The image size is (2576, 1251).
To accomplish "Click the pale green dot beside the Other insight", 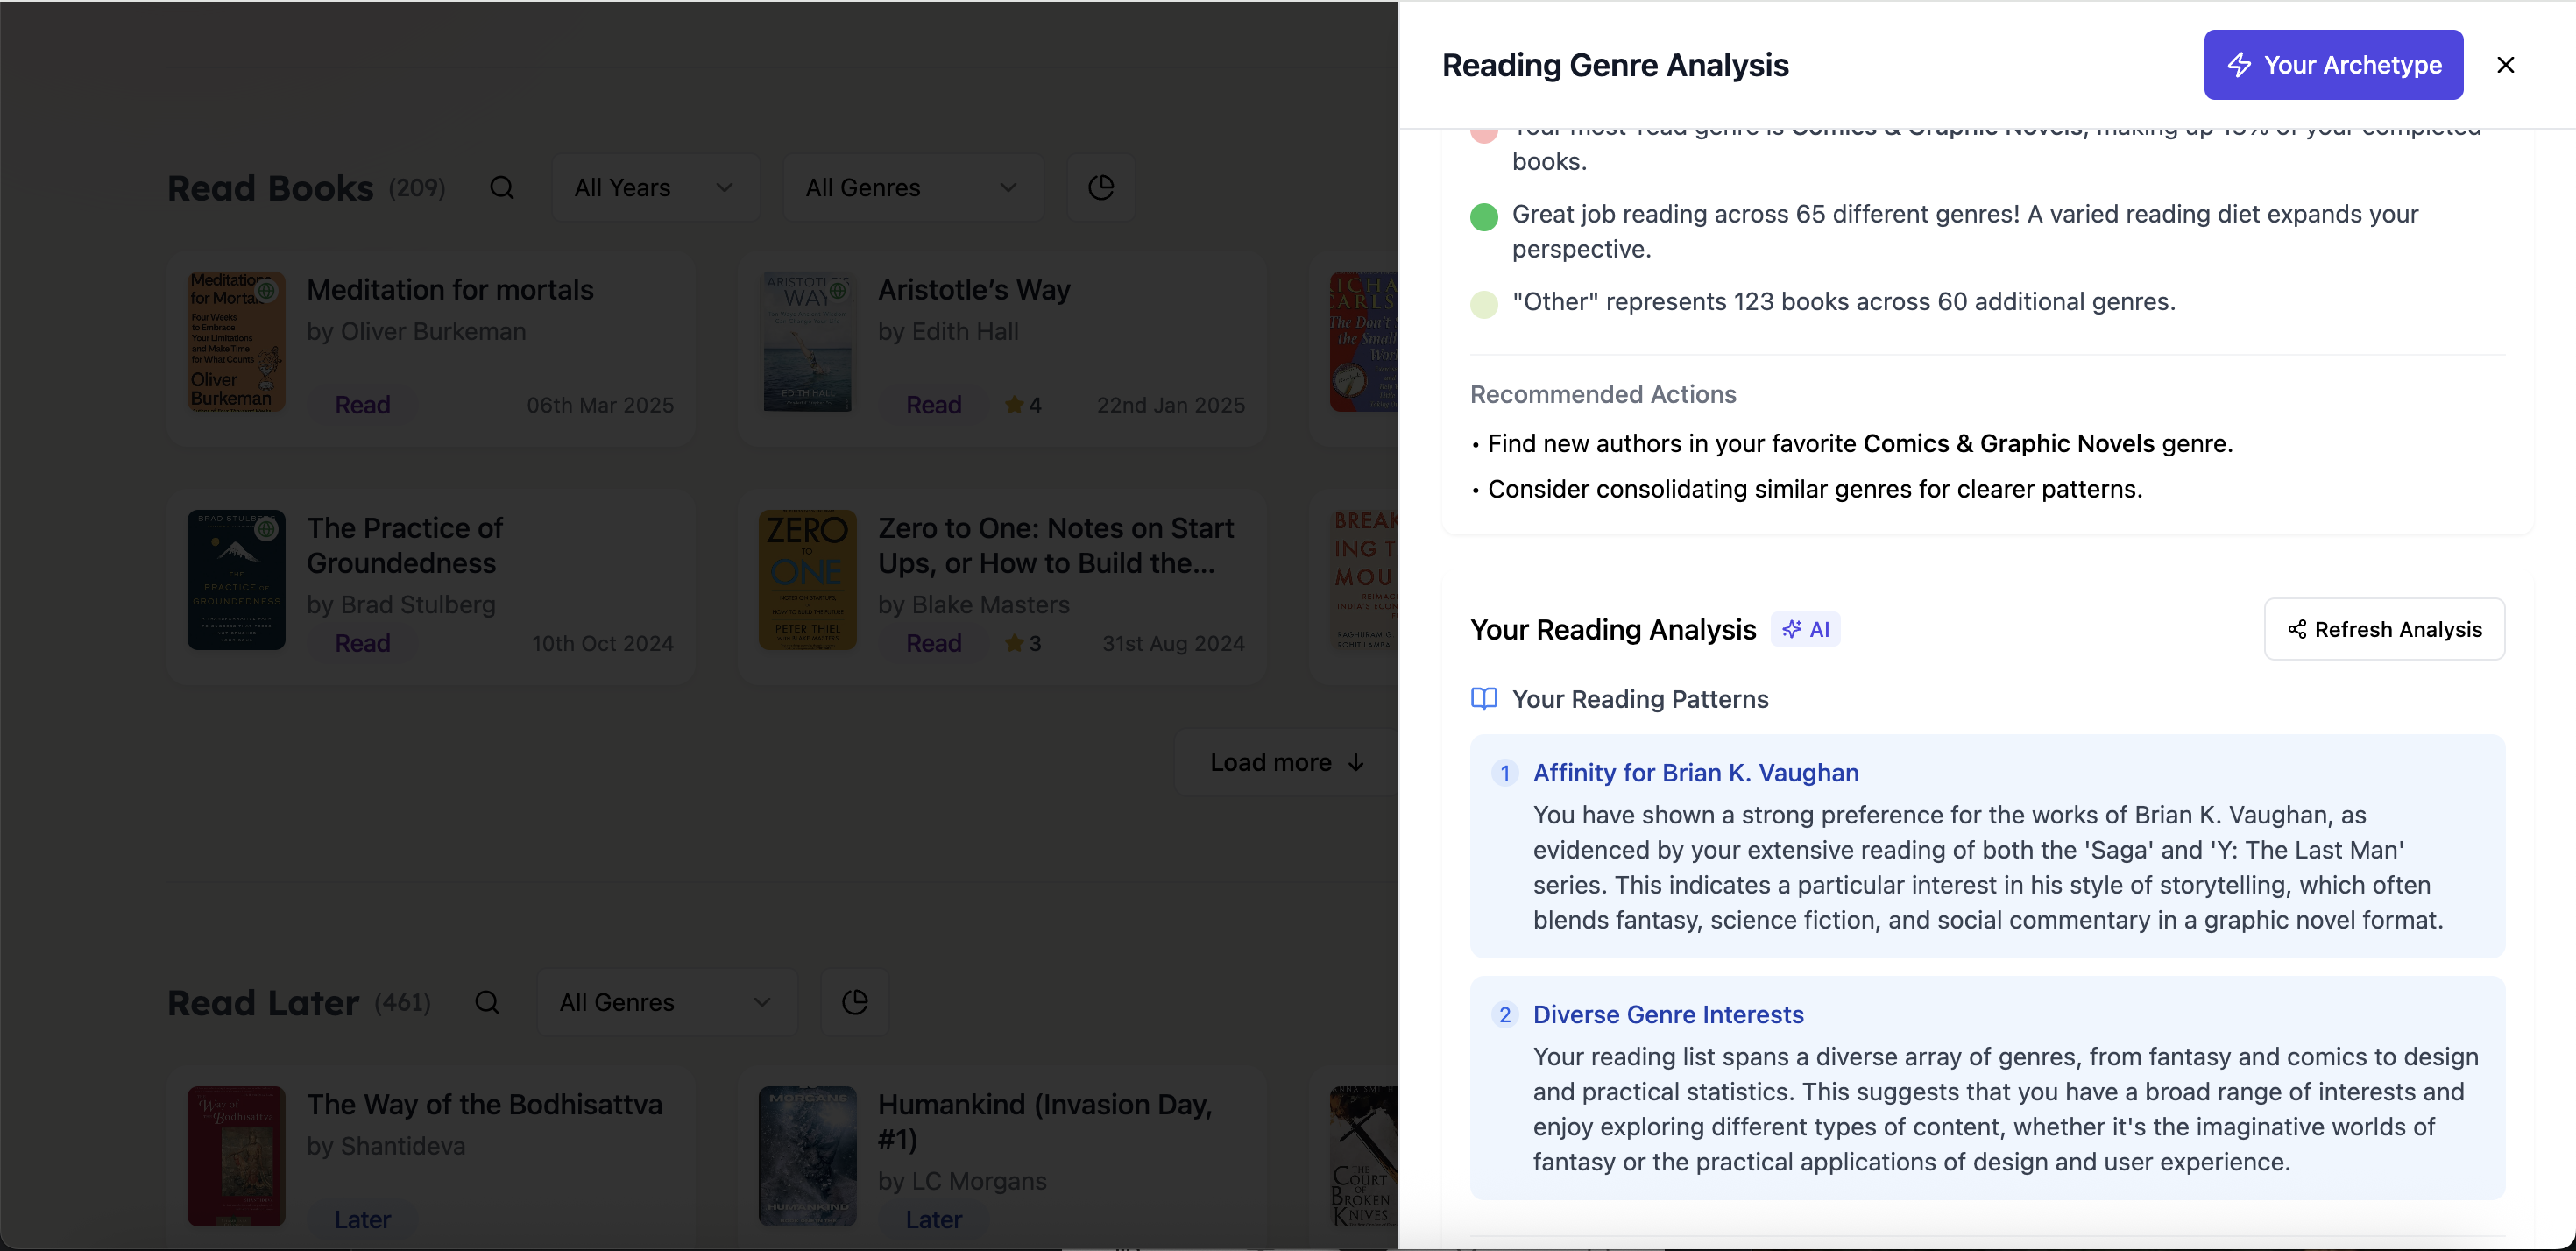I will pos(1484,304).
